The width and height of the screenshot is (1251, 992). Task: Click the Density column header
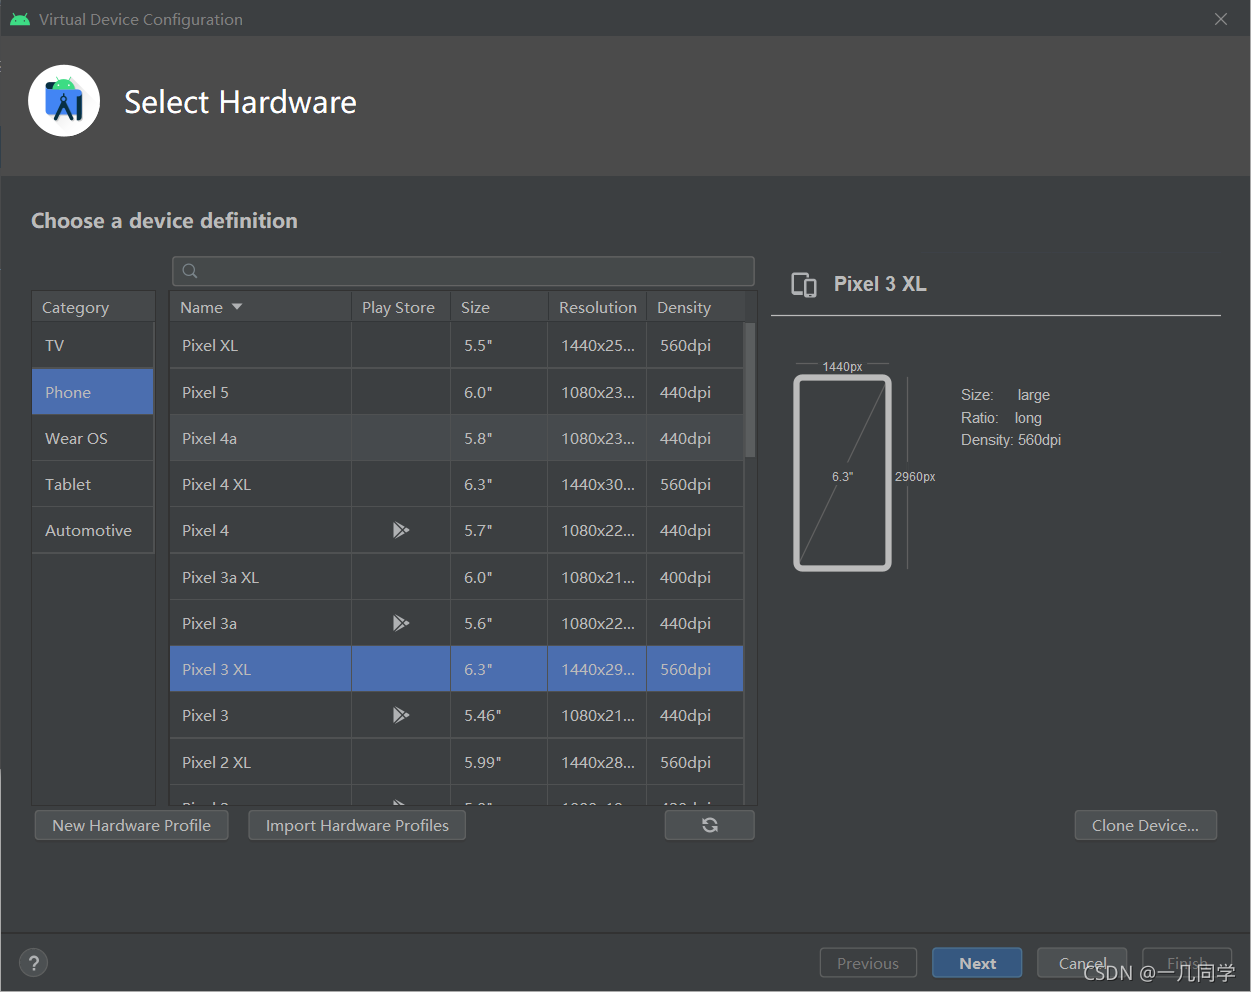[695, 307]
